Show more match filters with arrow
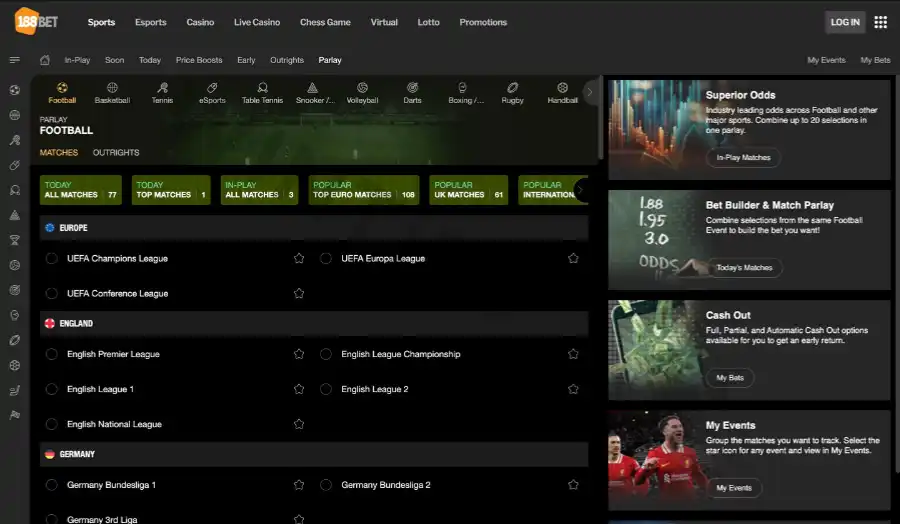The width and height of the screenshot is (900, 524). point(581,190)
